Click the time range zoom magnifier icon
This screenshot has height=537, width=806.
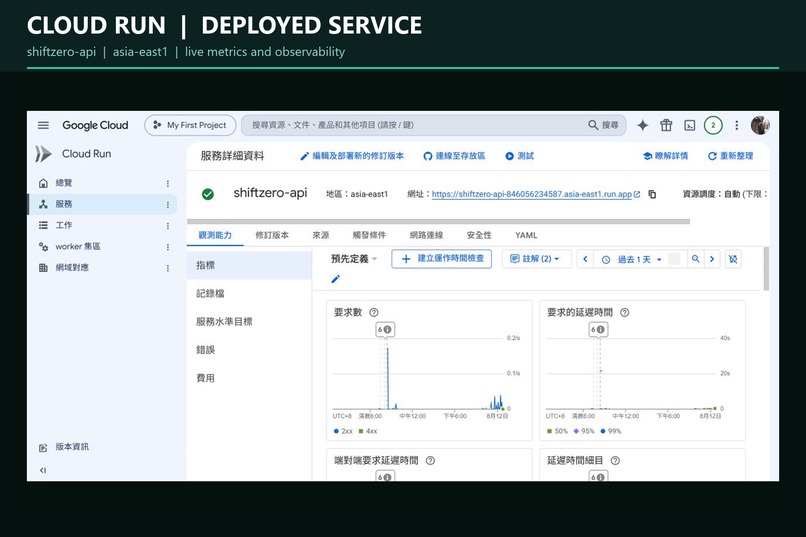click(x=695, y=259)
